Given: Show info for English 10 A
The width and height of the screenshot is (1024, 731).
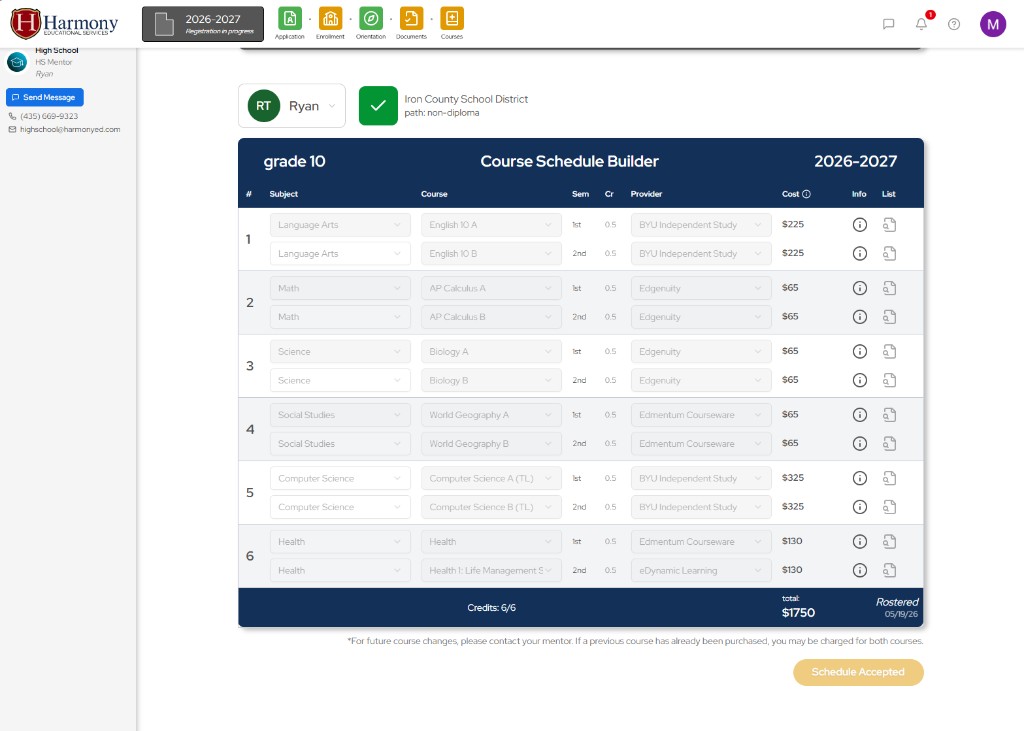Looking at the screenshot, I should tap(859, 225).
